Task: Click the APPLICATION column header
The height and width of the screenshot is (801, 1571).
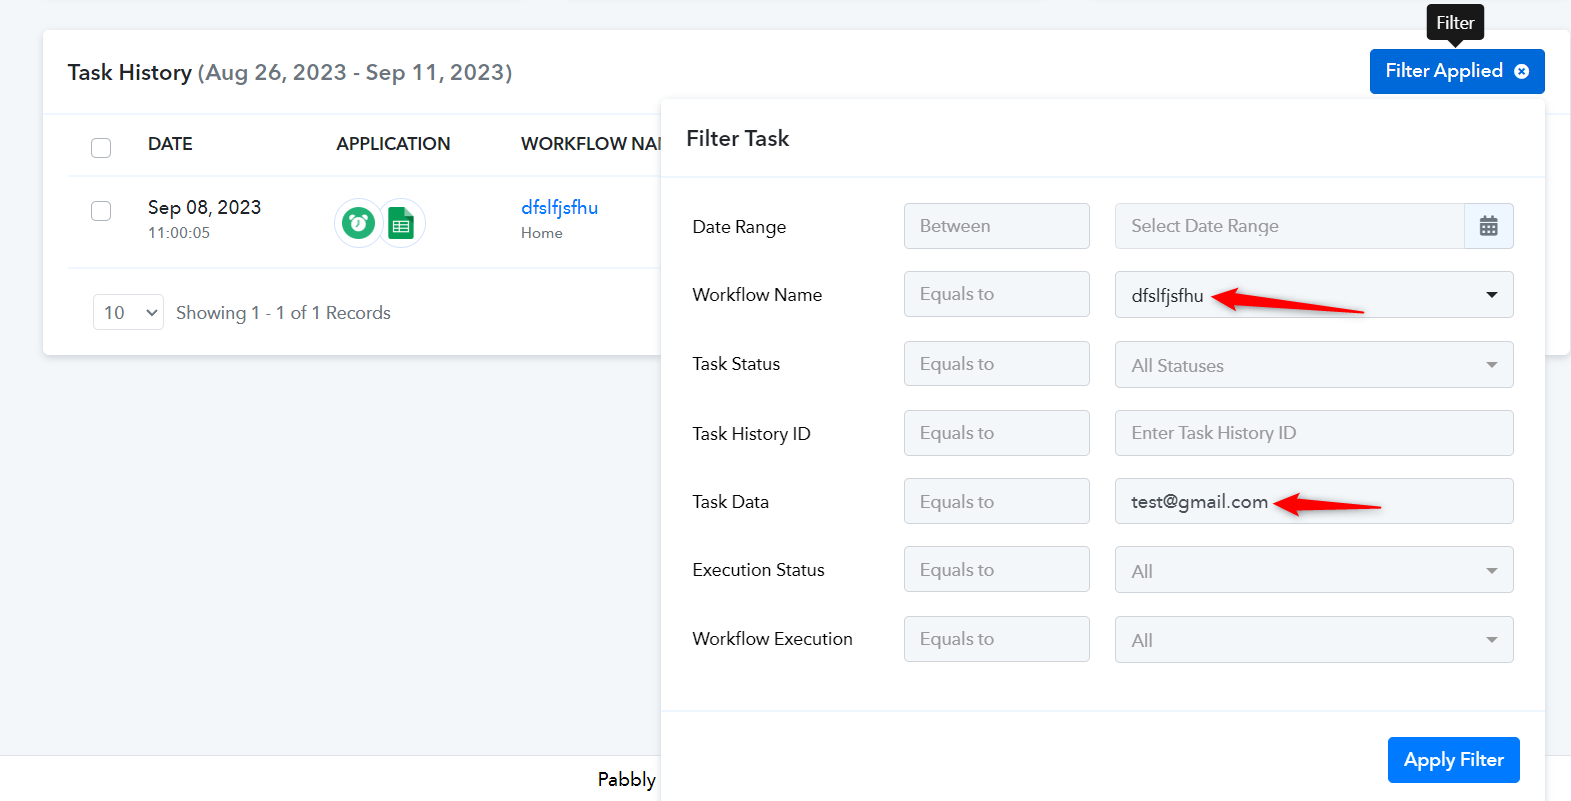Action: click(393, 144)
